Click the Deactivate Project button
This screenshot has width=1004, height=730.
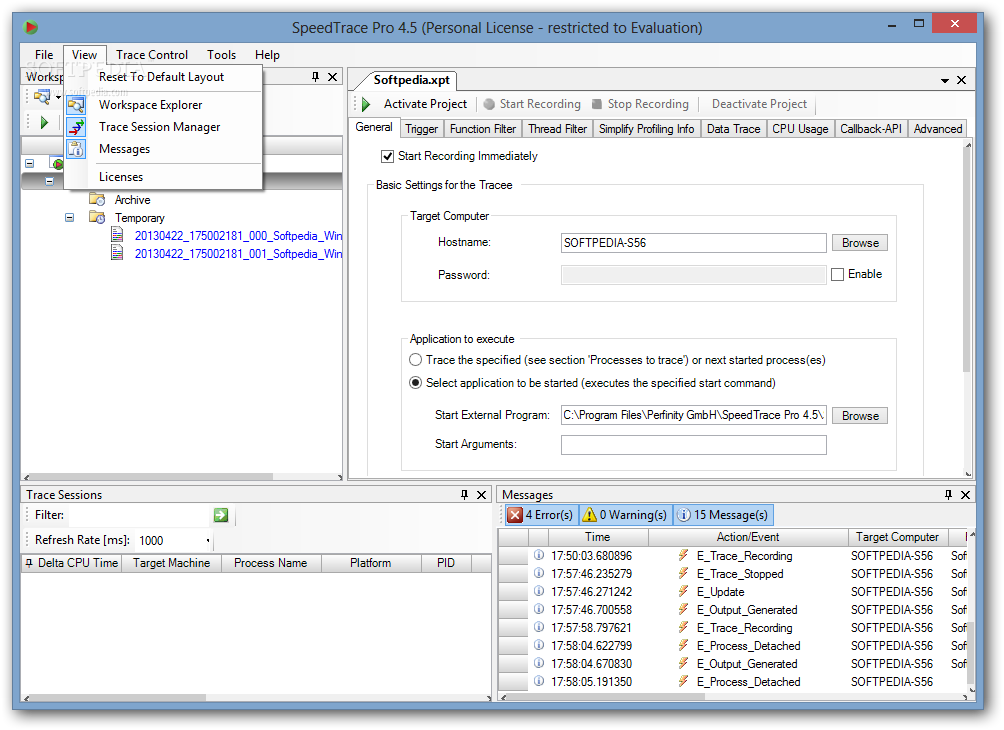tap(759, 104)
